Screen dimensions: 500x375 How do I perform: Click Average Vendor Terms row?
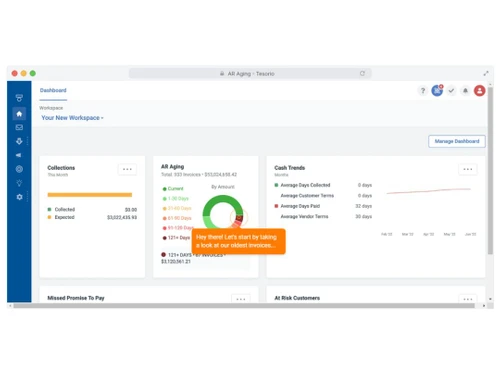click(326, 217)
